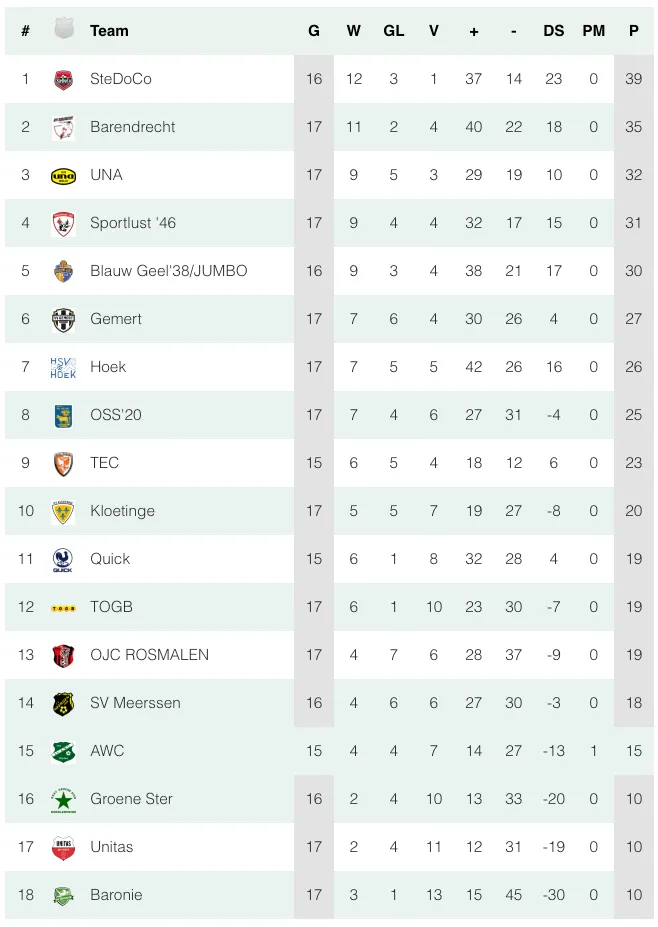This screenshot has height=927, width=658.
Task: Click the DS goal difference header
Action: click(554, 31)
